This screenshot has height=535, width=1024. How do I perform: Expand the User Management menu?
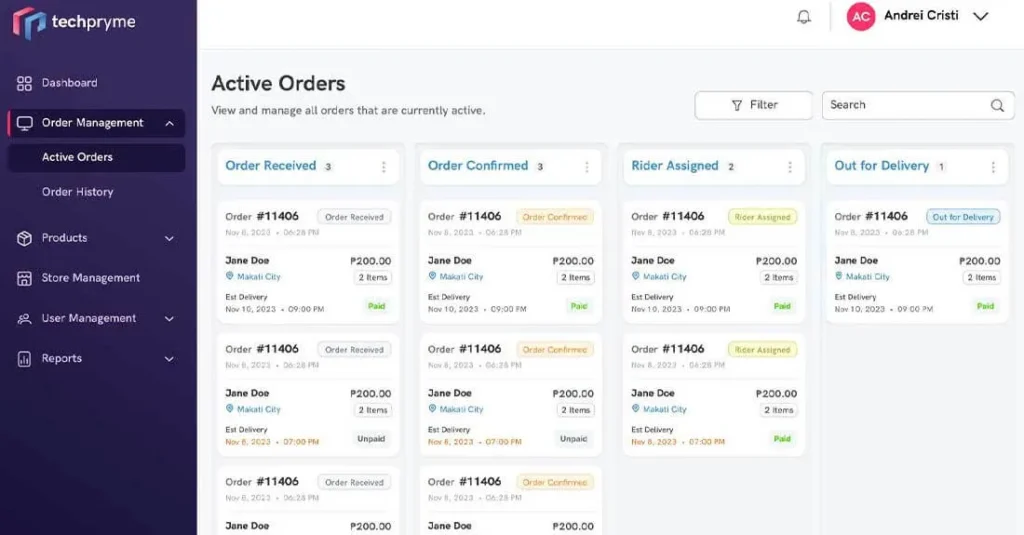click(x=169, y=319)
